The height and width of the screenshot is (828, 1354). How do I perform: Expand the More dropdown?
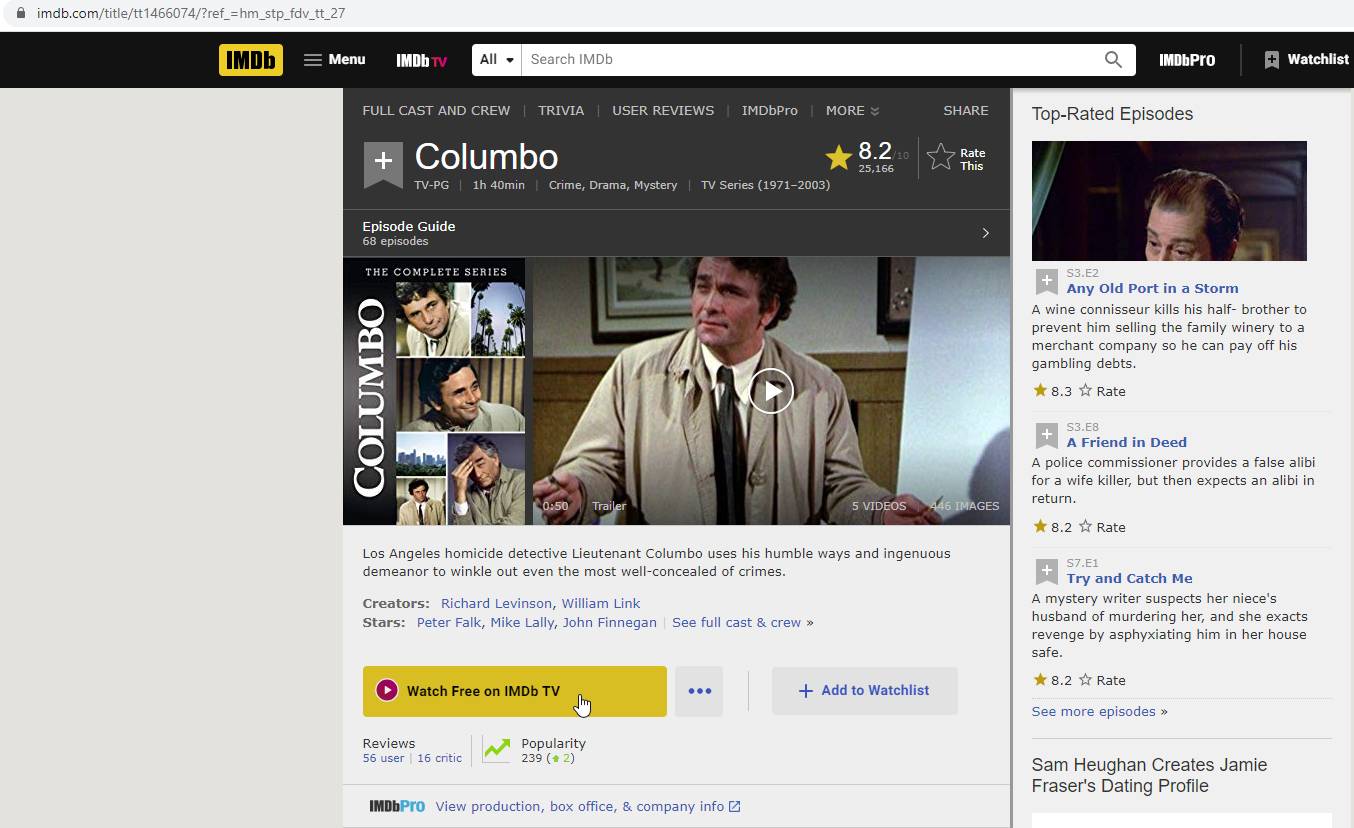tap(852, 111)
